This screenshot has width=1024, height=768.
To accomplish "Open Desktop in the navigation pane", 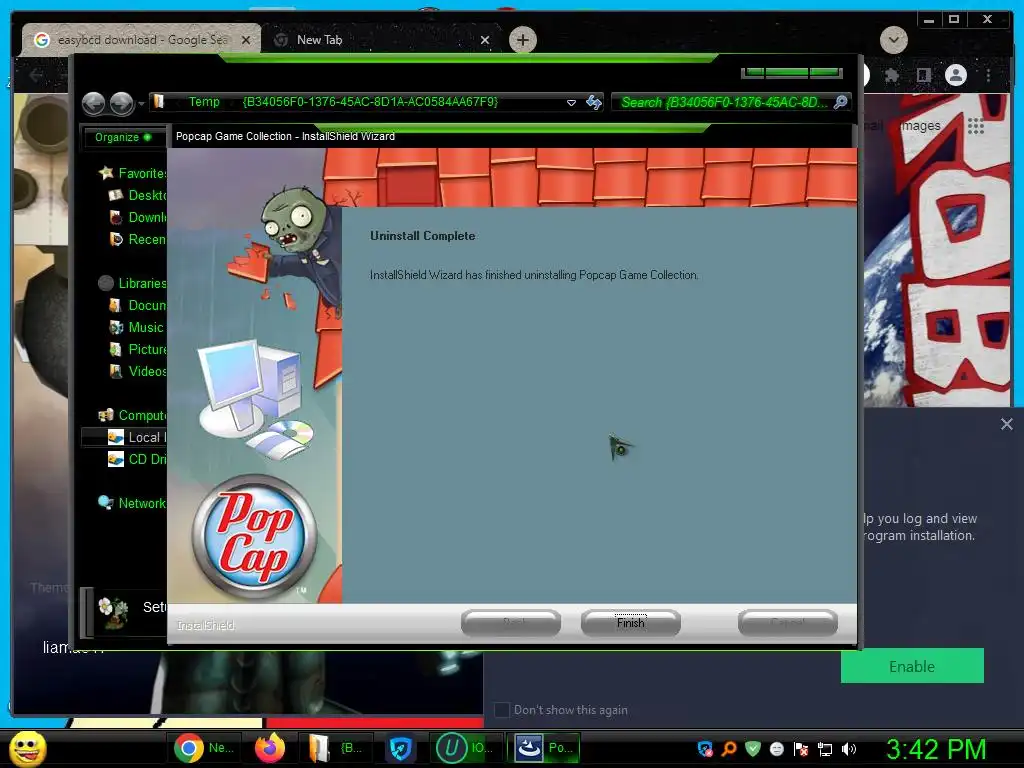I will [x=138, y=195].
